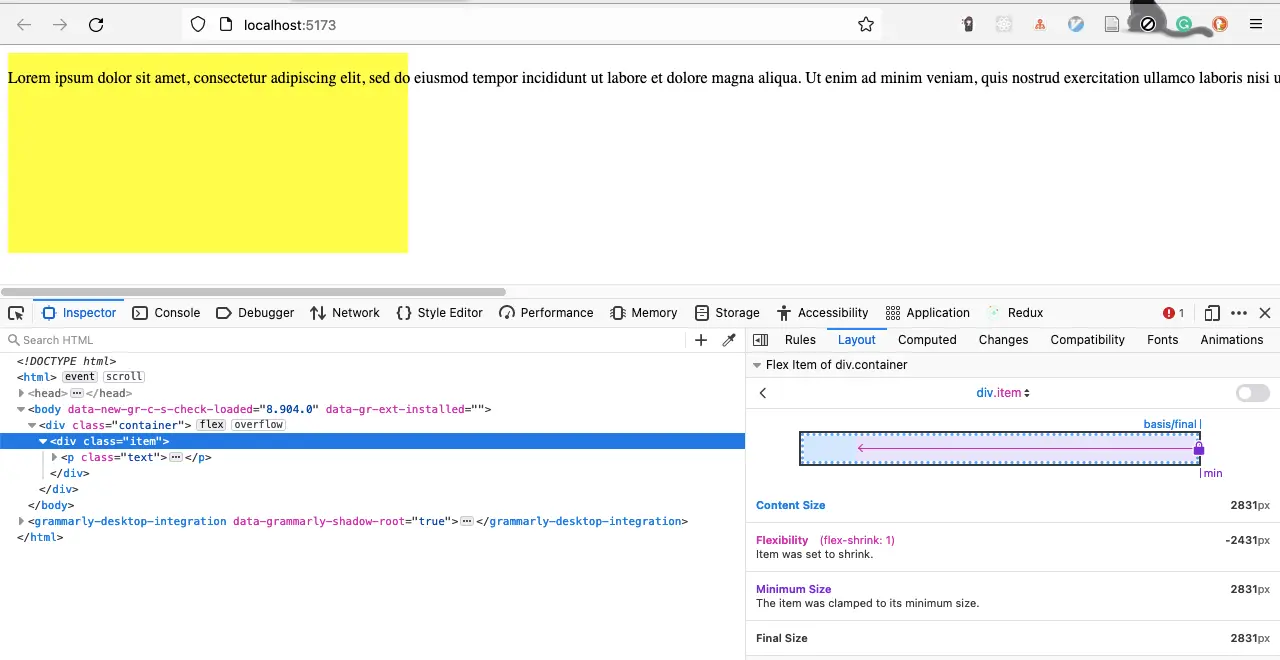Toggle the scroll badge on html element
Screen dimensions: 1280x660
point(124,377)
